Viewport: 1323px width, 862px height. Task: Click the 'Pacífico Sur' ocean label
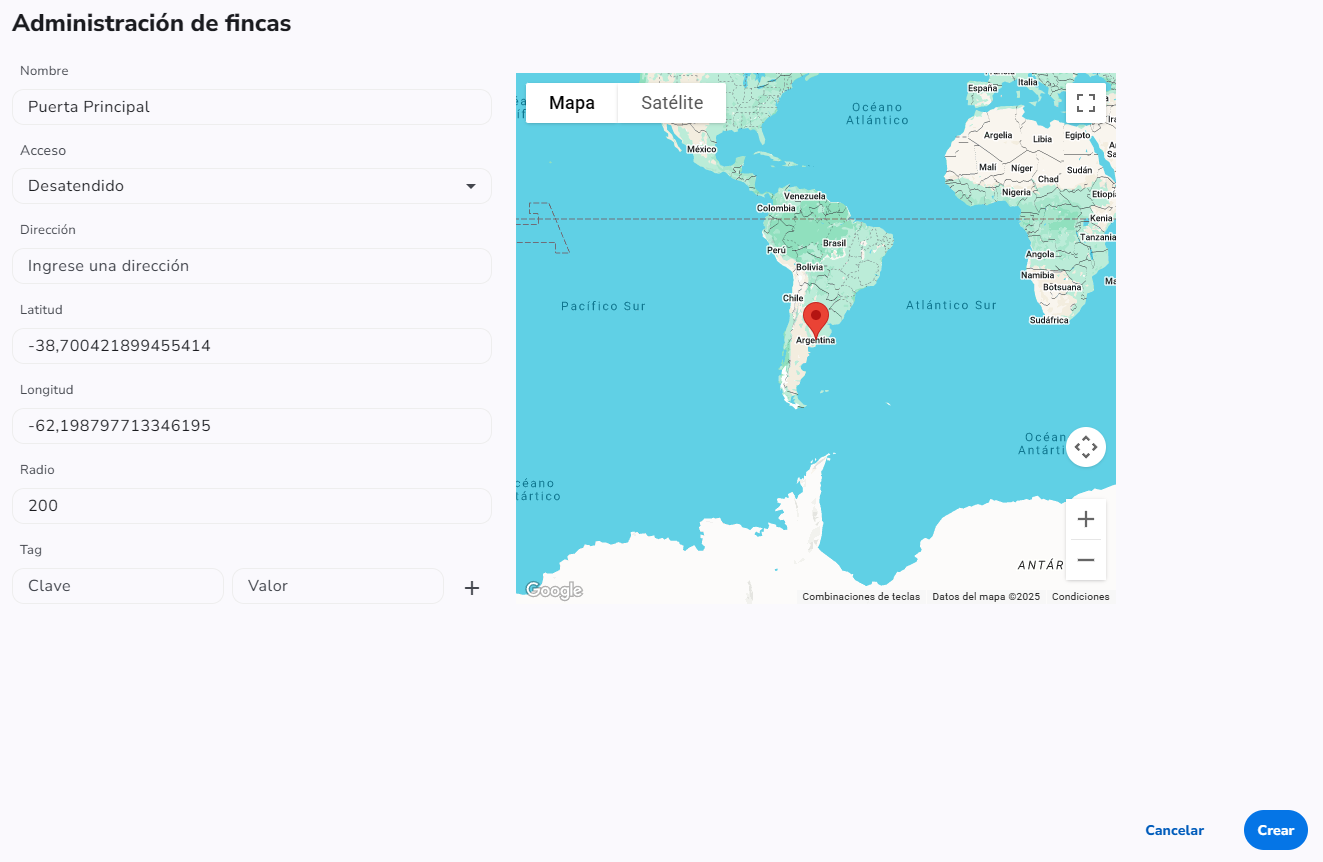tap(604, 306)
